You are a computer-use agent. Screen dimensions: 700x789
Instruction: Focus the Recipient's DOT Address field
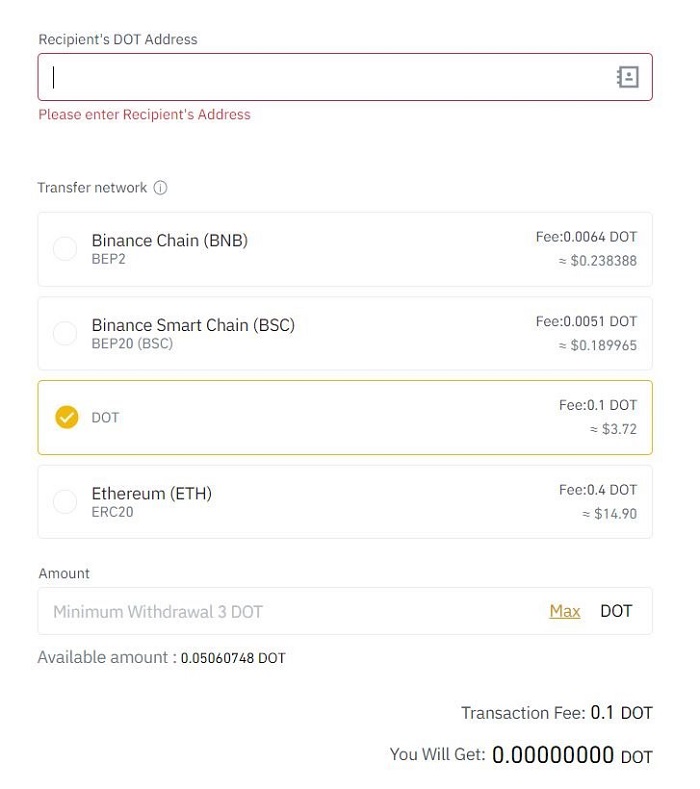point(345,77)
